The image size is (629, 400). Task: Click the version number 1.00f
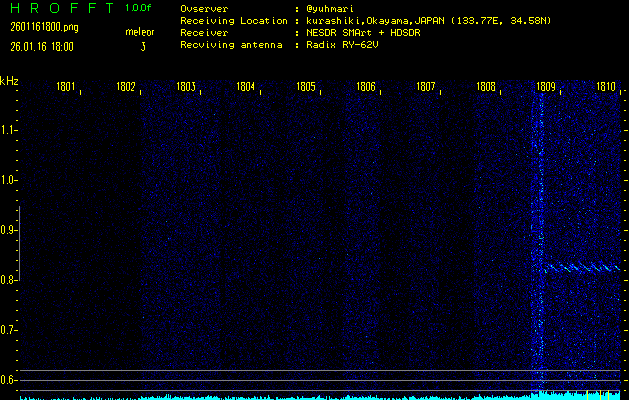click(138, 8)
